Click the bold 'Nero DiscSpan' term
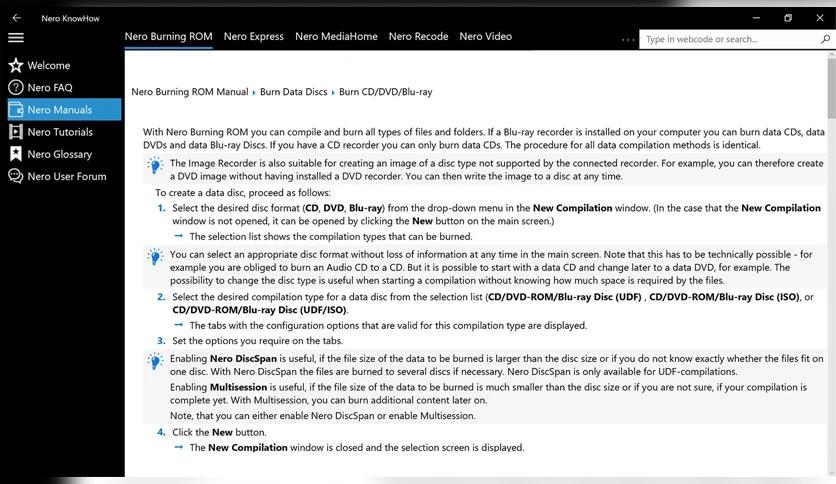Image resolution: width=836 pixels, height=484 pixels. (x=243, y=359)
